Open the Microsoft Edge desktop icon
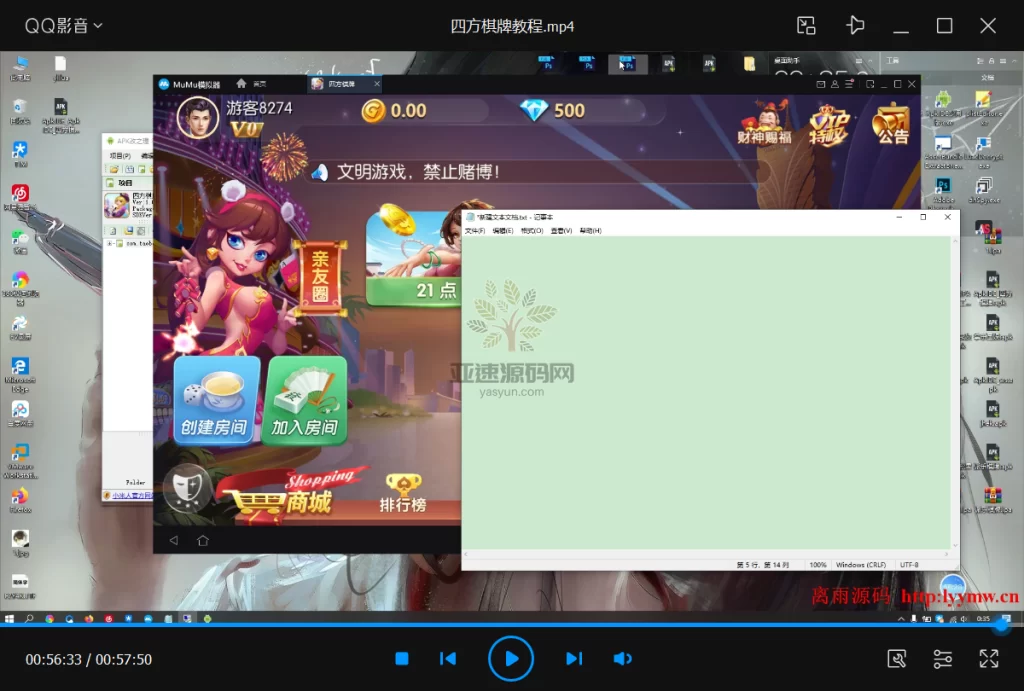The image size is (1024, 691). [x=20, y=374]
